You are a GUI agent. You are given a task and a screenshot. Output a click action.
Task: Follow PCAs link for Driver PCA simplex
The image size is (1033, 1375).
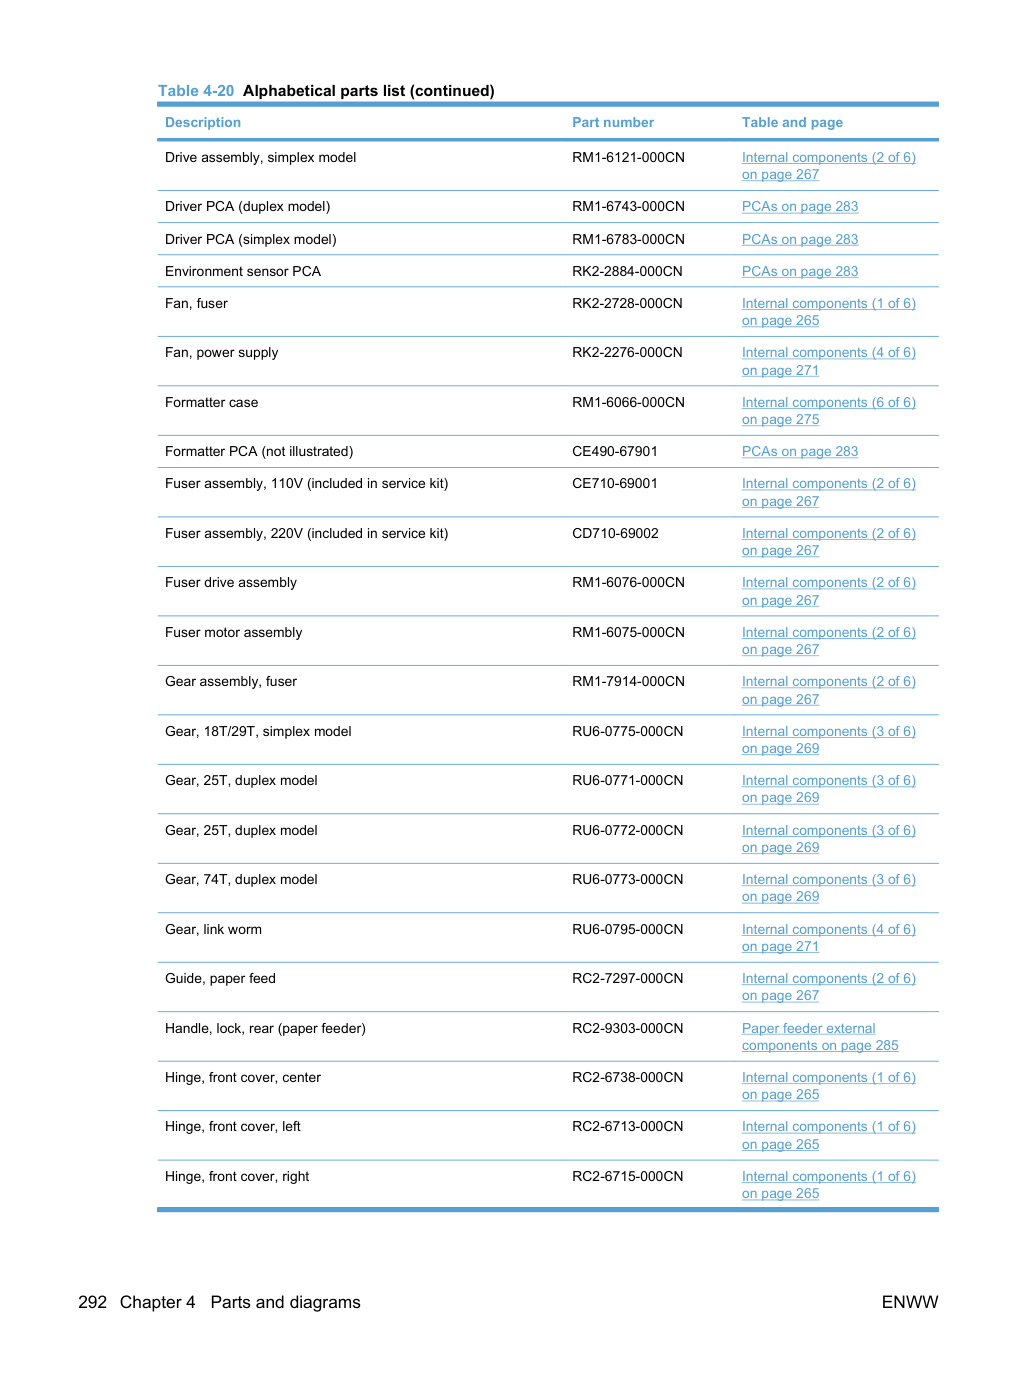point(799,239)
